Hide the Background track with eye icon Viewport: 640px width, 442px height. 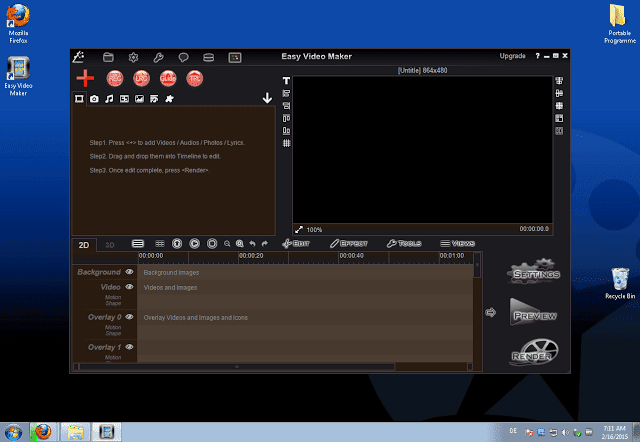[129, 272]
